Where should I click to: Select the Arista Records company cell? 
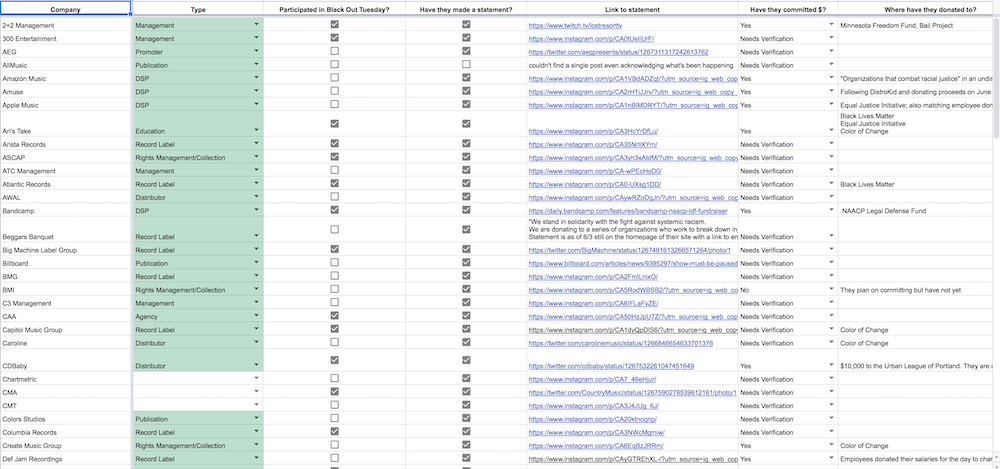[x=66, y=144]
